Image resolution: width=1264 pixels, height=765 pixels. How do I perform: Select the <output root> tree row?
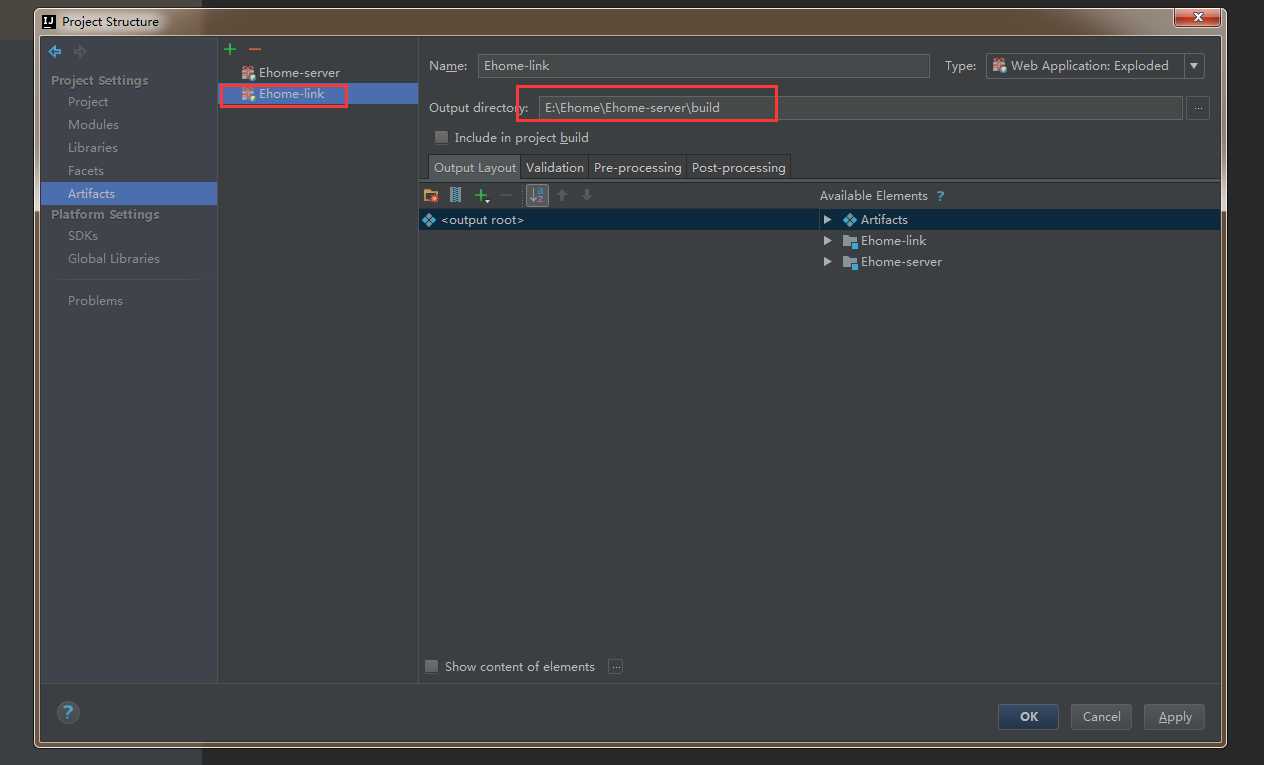click(x=618, y=219)
